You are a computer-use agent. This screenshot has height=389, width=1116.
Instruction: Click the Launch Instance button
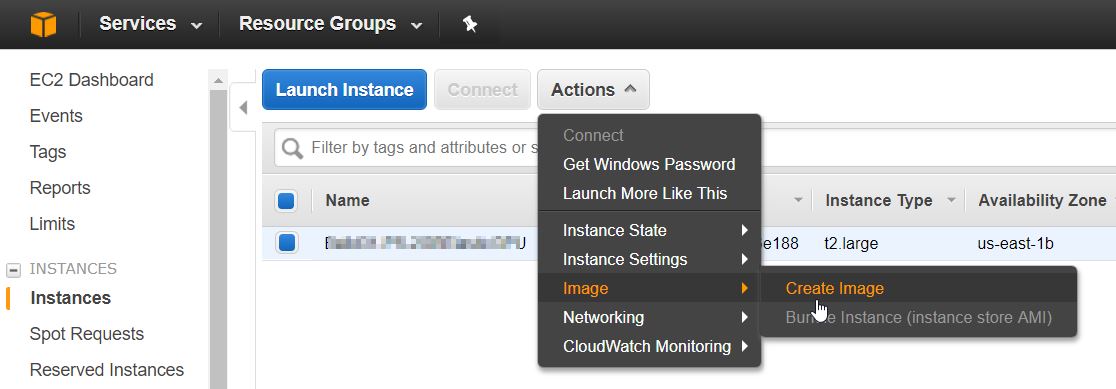pos(344,90)
